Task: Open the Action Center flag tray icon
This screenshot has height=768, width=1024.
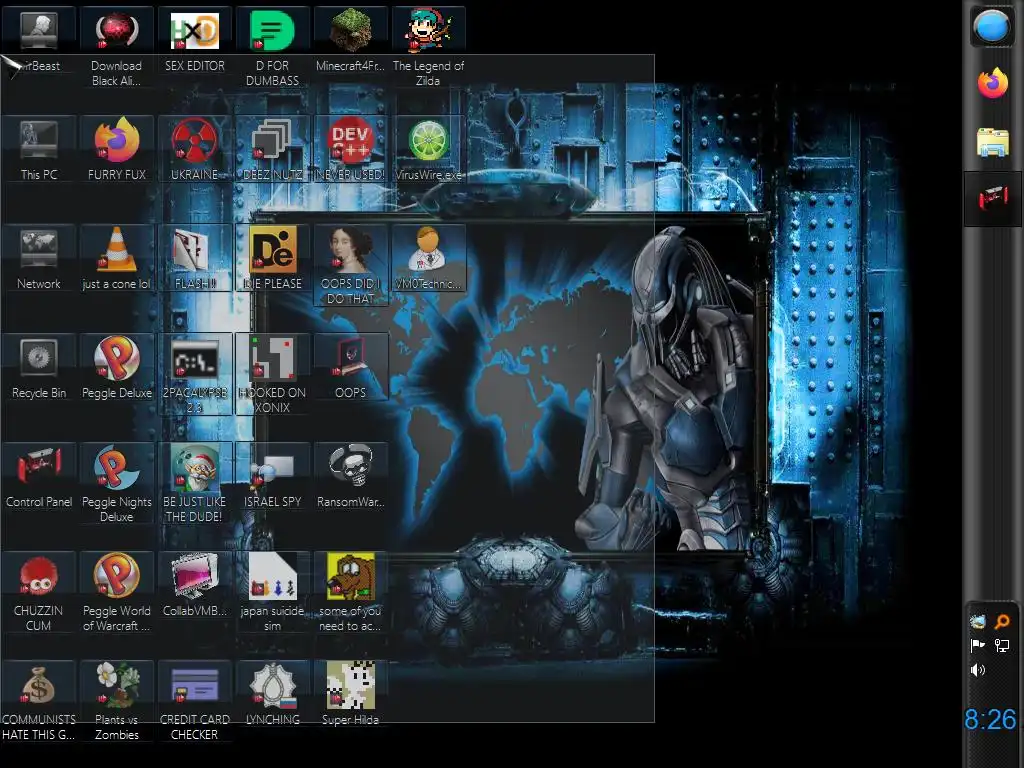Action: [978, 646]
